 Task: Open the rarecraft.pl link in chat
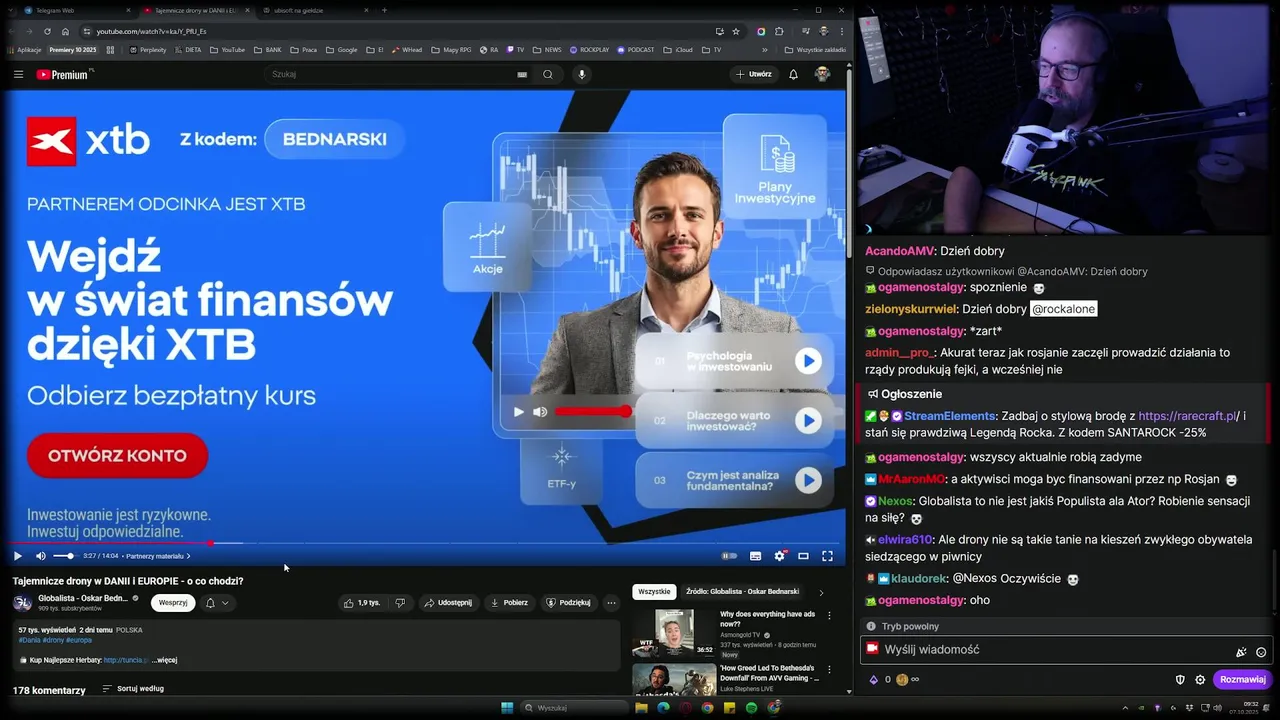point(1188,416)
